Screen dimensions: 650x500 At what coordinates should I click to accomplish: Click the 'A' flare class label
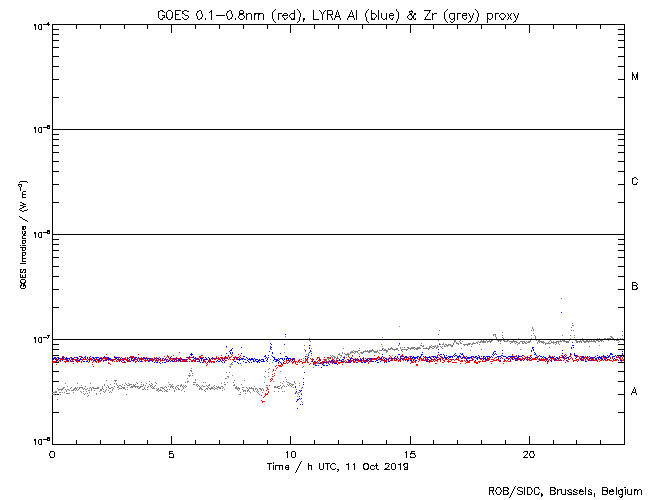(x=635, y=392)
